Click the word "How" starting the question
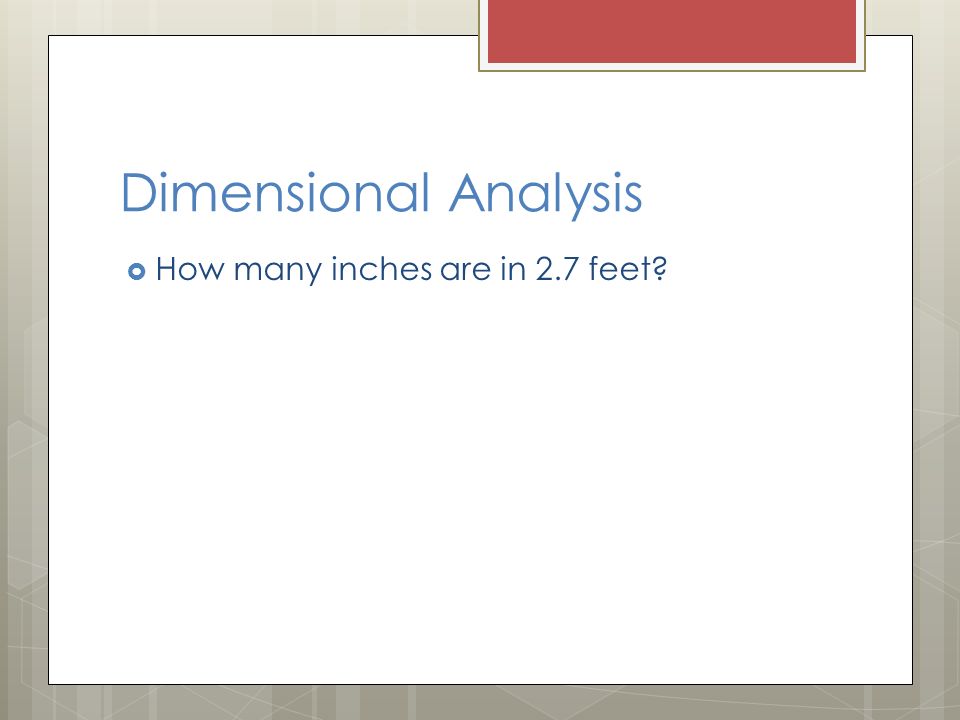Image resolution: width=960 pixels, height=720 pixels. [x=190, y=269]
